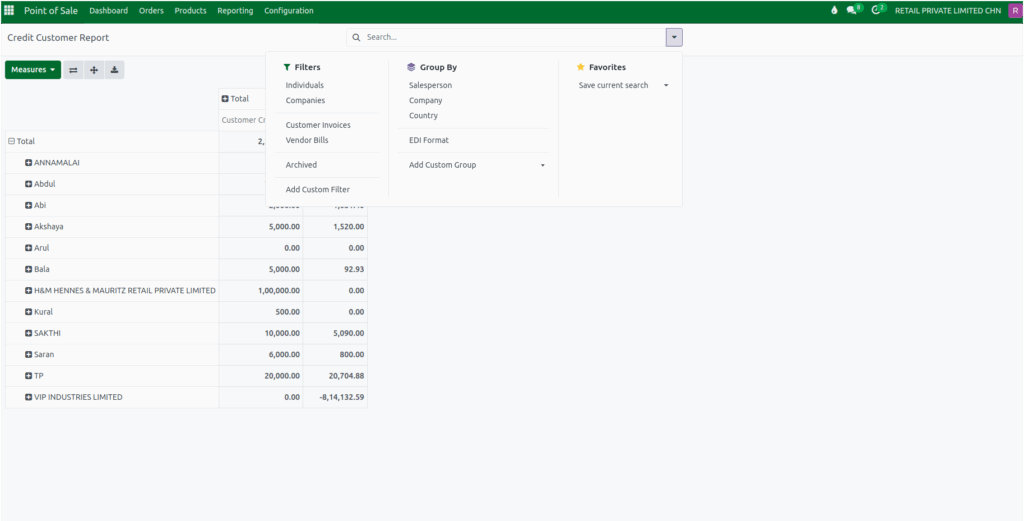Toggle the search options dropdown arrow
Image resolution: width=1024 pixels, height=521 pixels.
click(x=674, y=37)
